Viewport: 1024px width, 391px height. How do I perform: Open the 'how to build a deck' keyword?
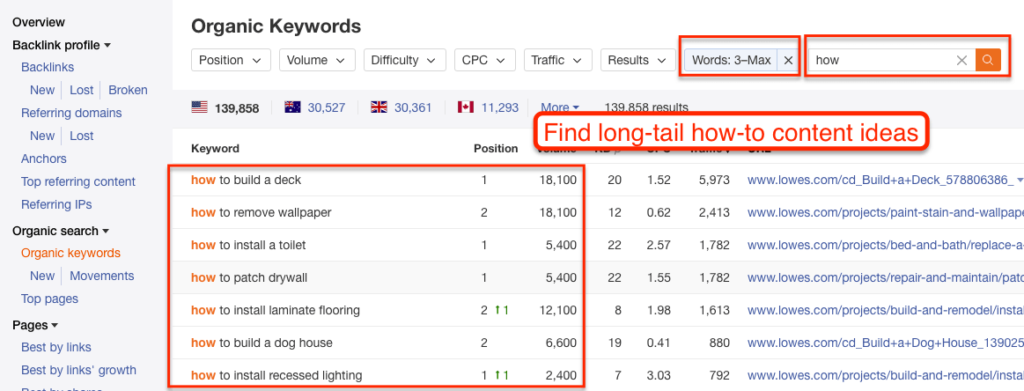click(246, 180)
